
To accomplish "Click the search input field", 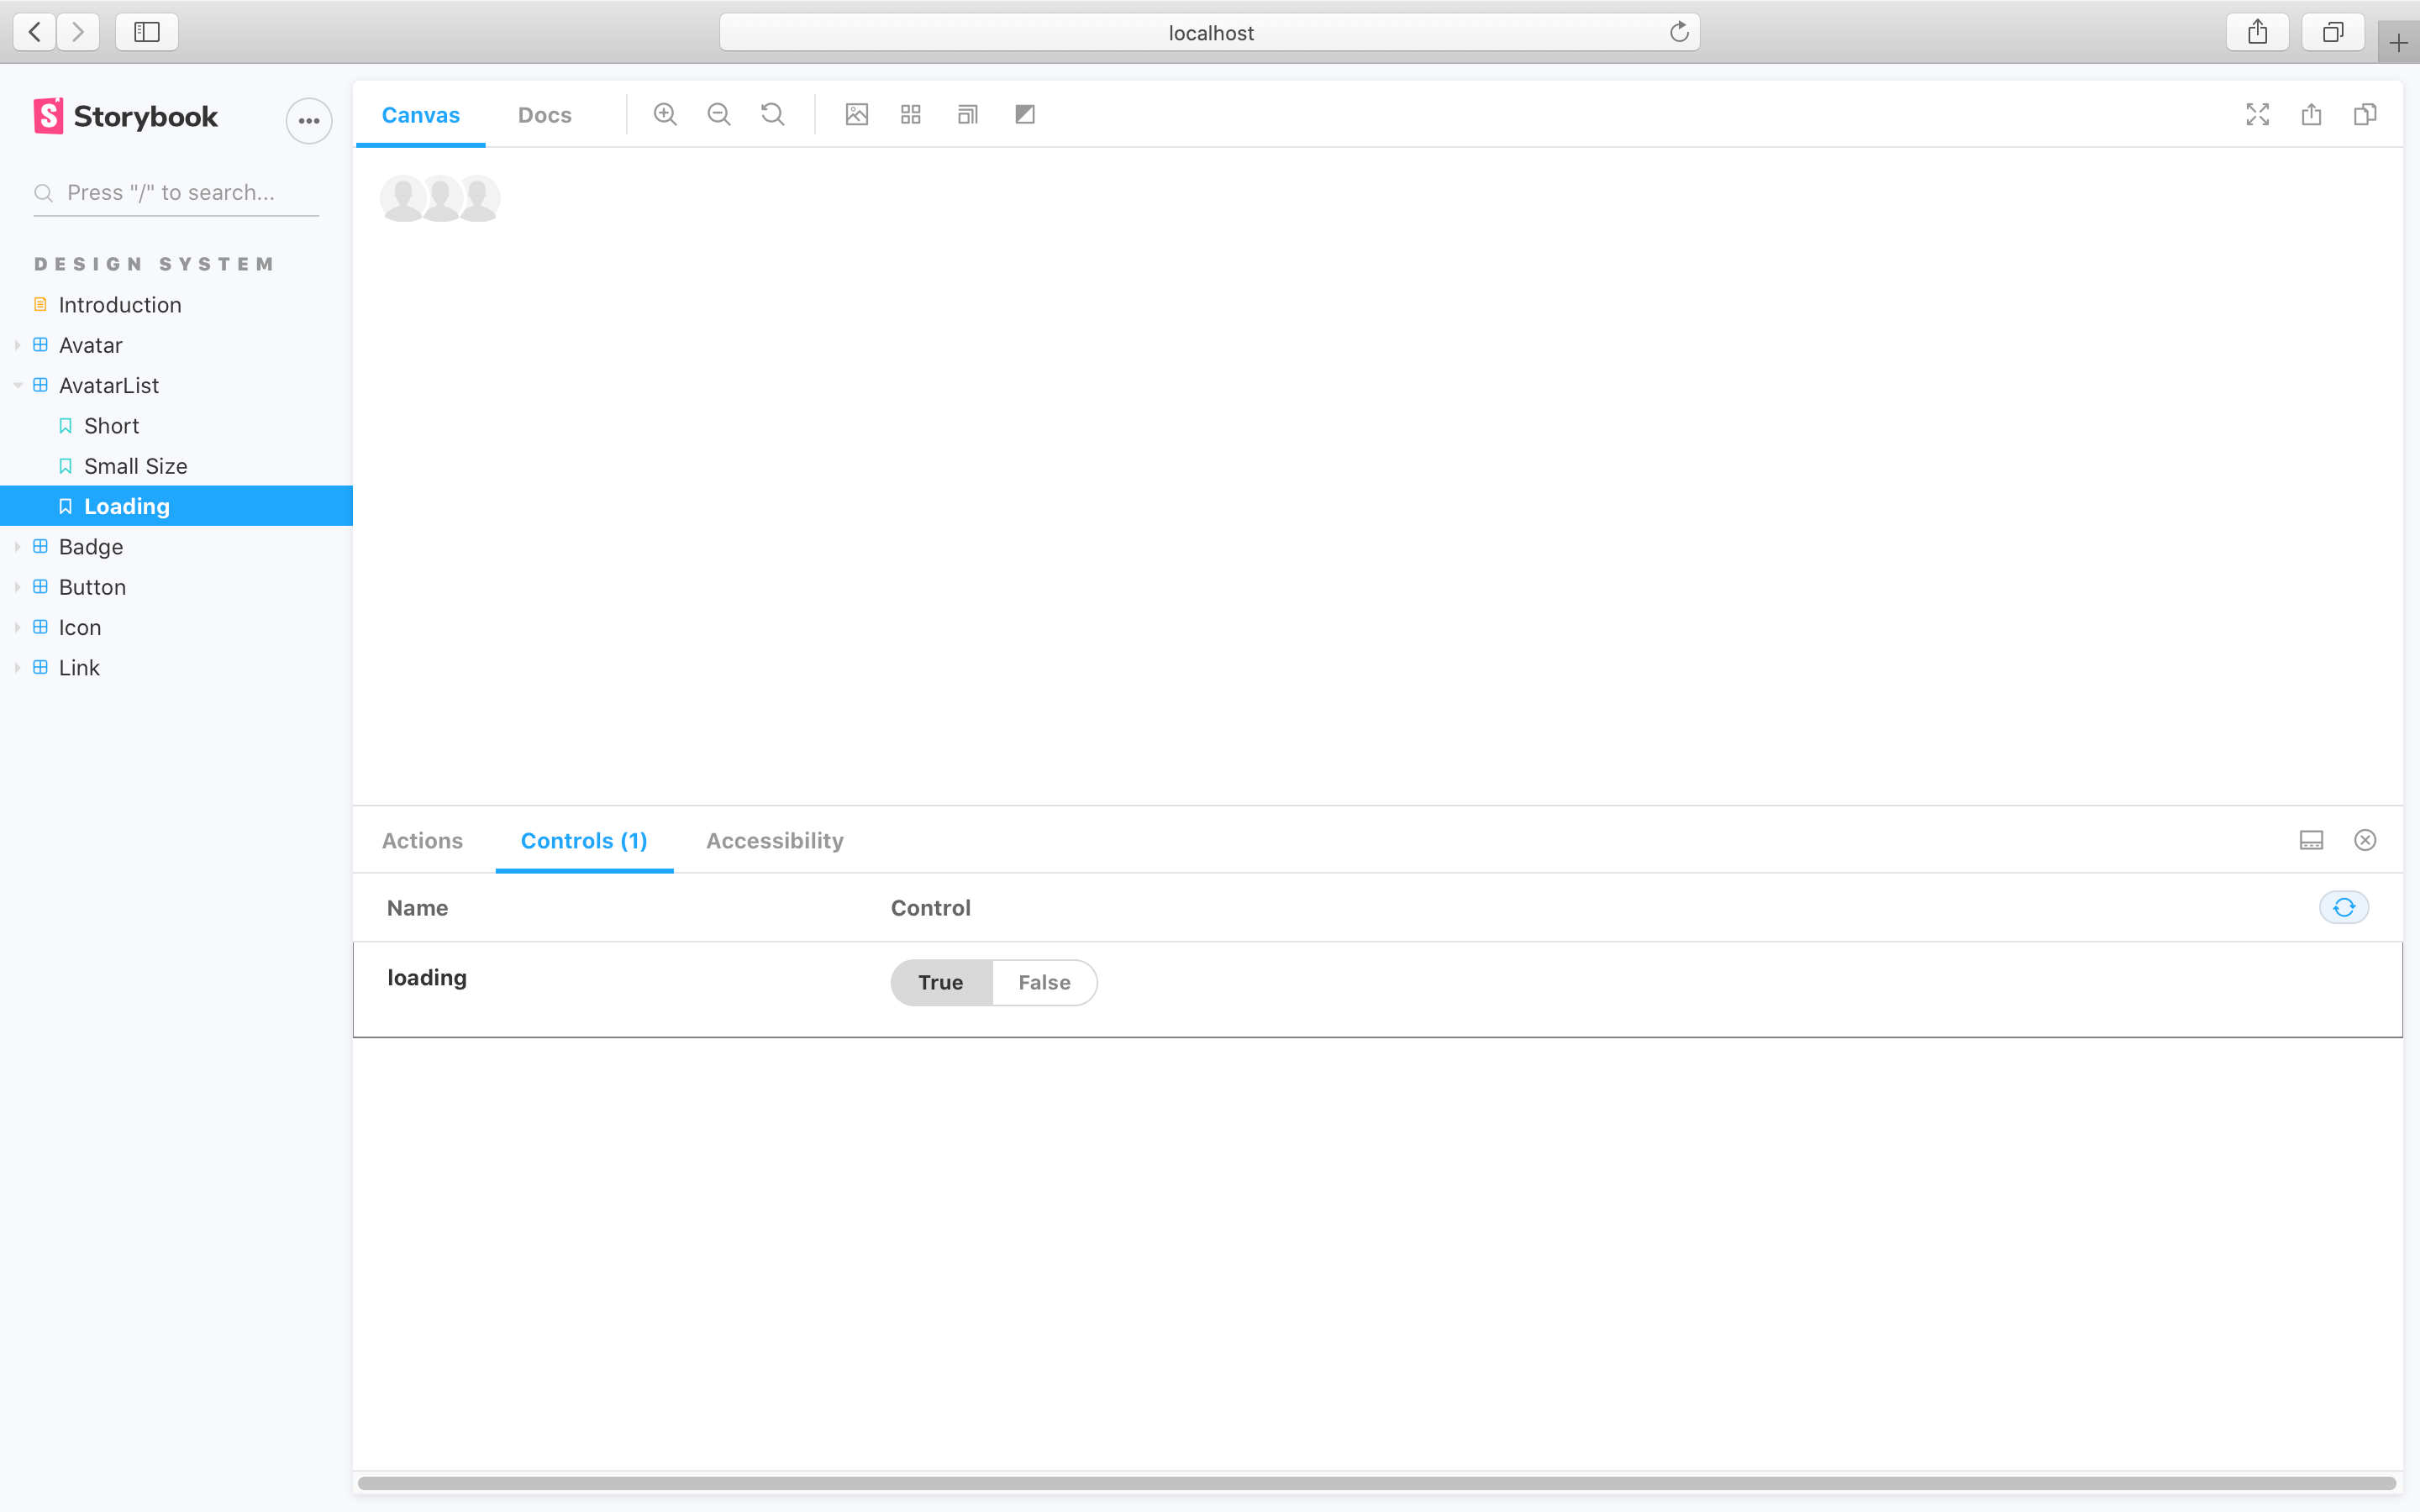I will tap(176, 192).
